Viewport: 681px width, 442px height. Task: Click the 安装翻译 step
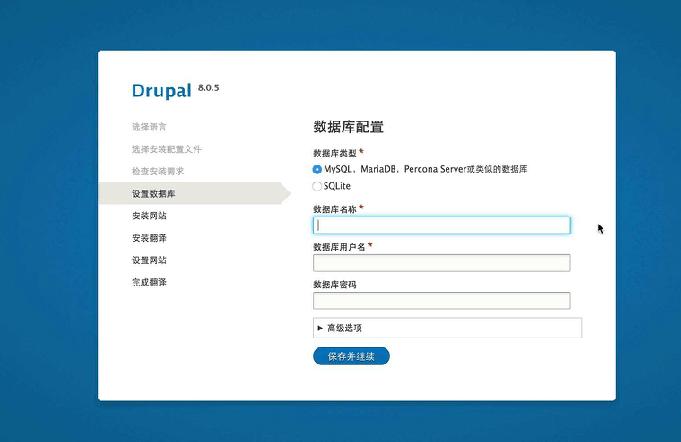pyautogui.click(x=149, y=238)
